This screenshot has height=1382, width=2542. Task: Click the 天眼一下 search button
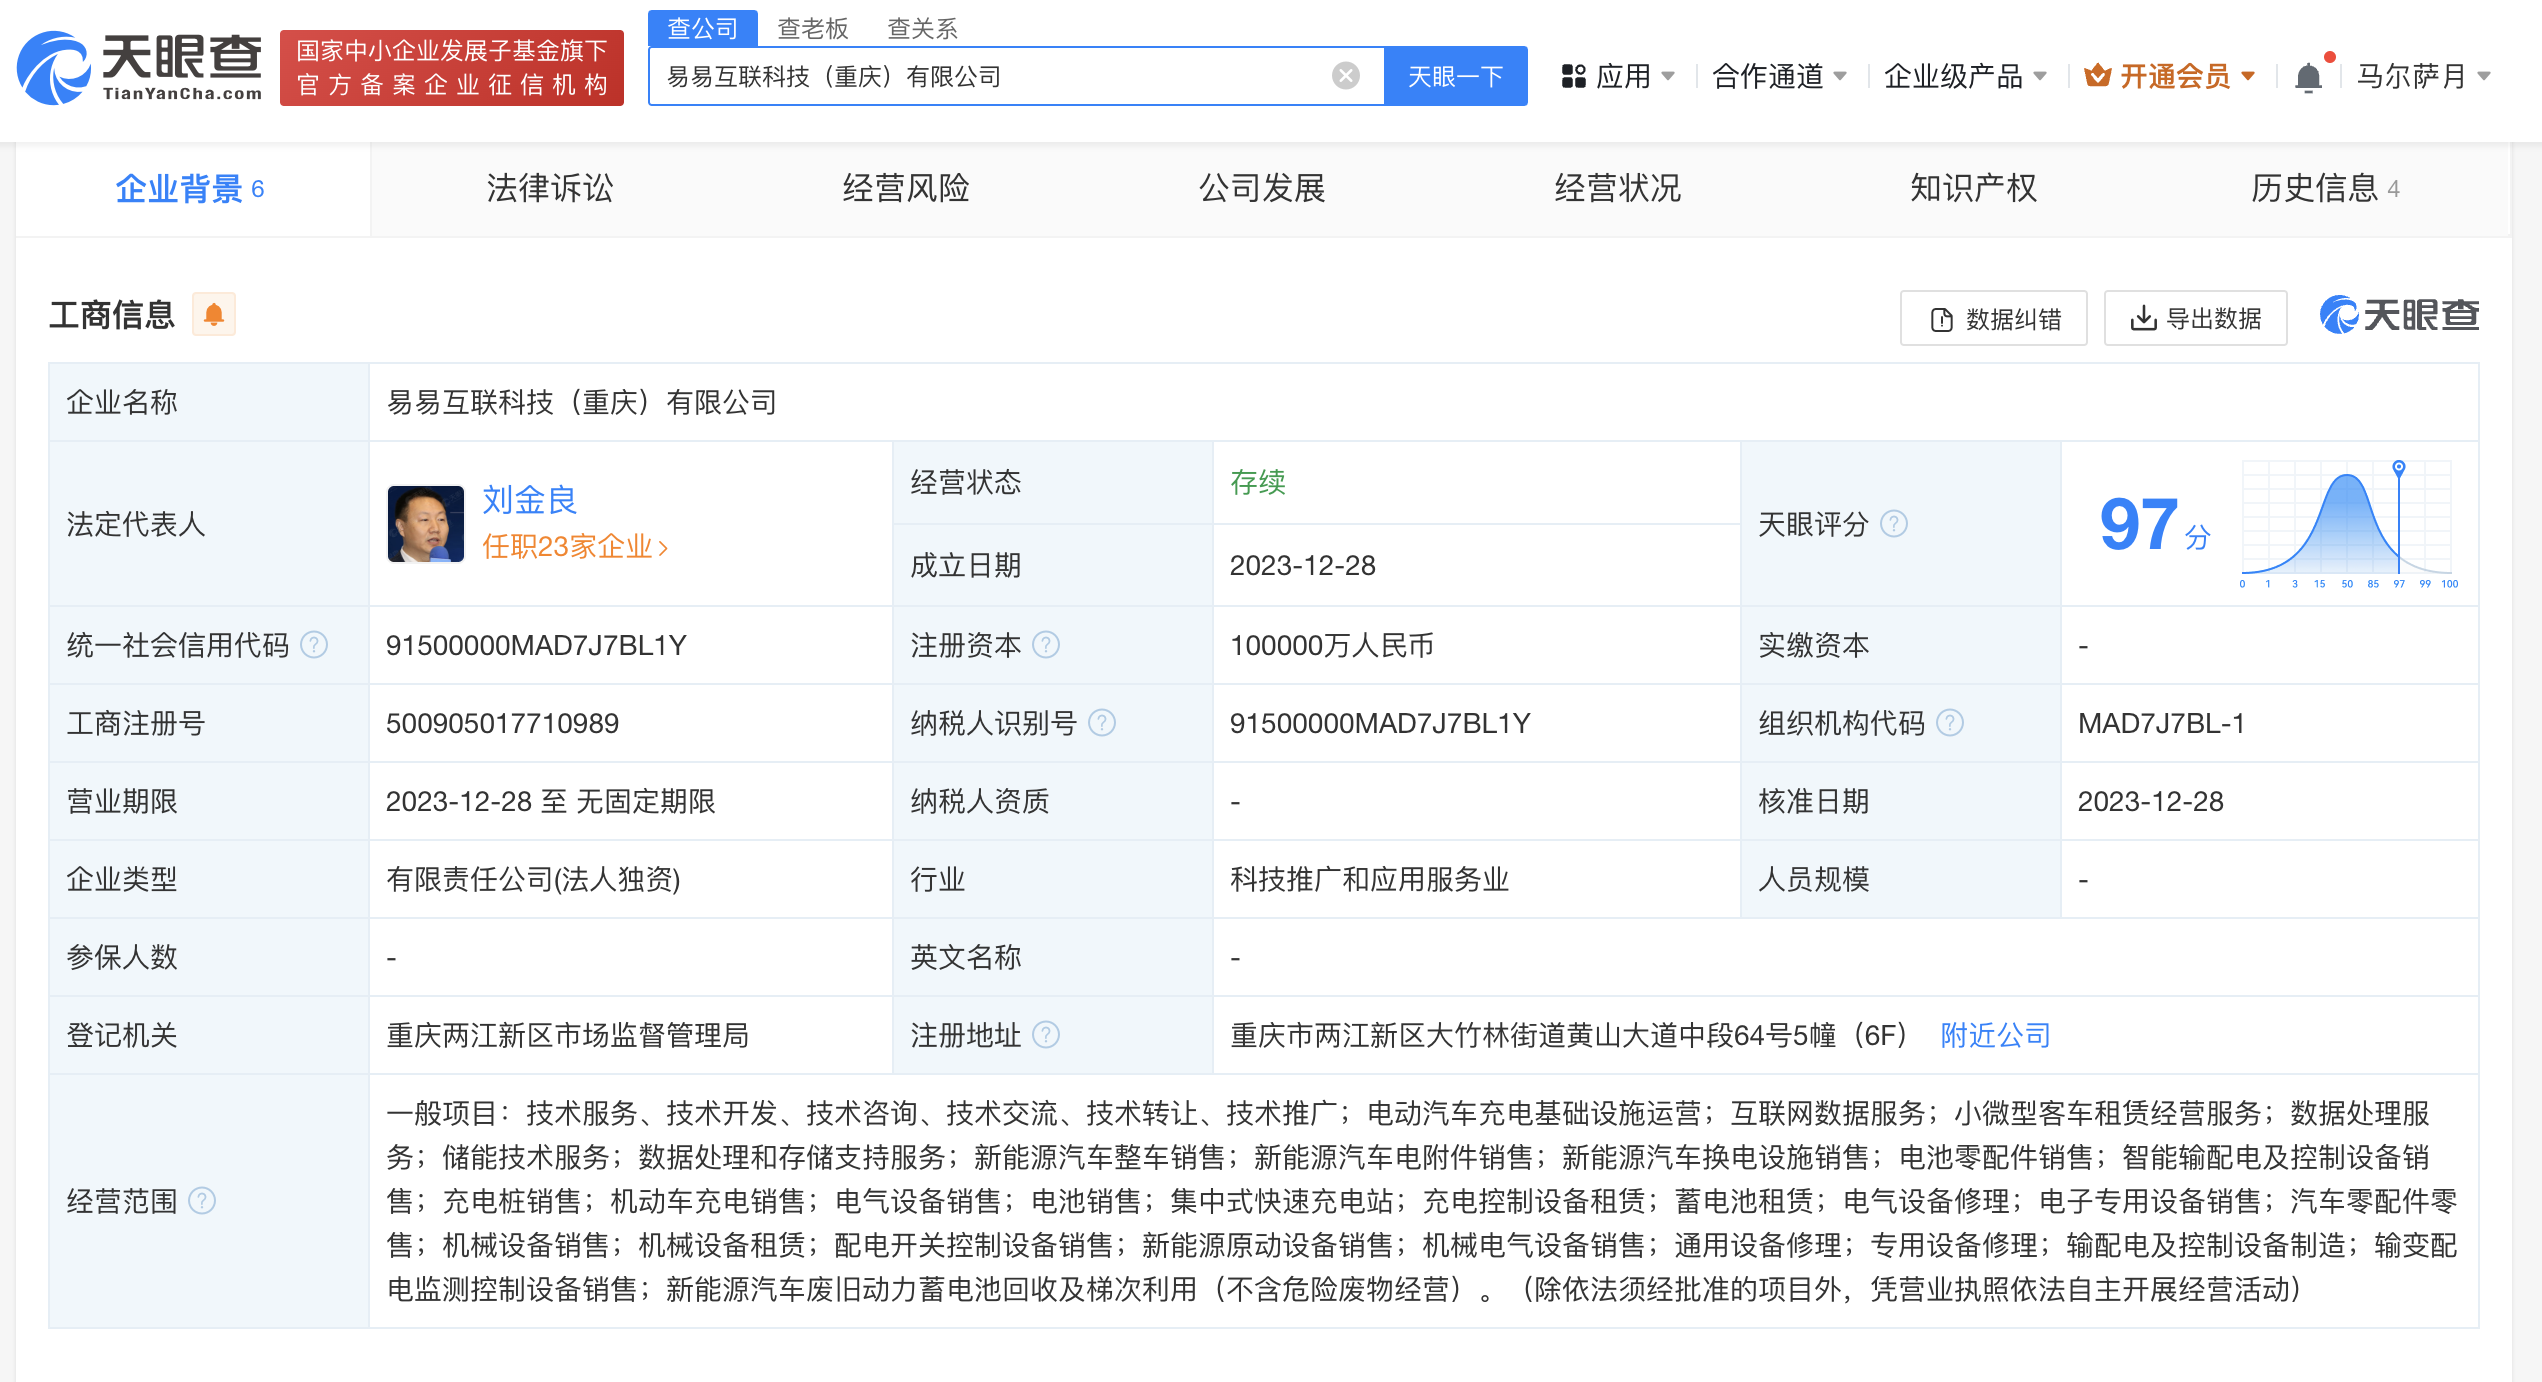click(x=1455, y=77)
